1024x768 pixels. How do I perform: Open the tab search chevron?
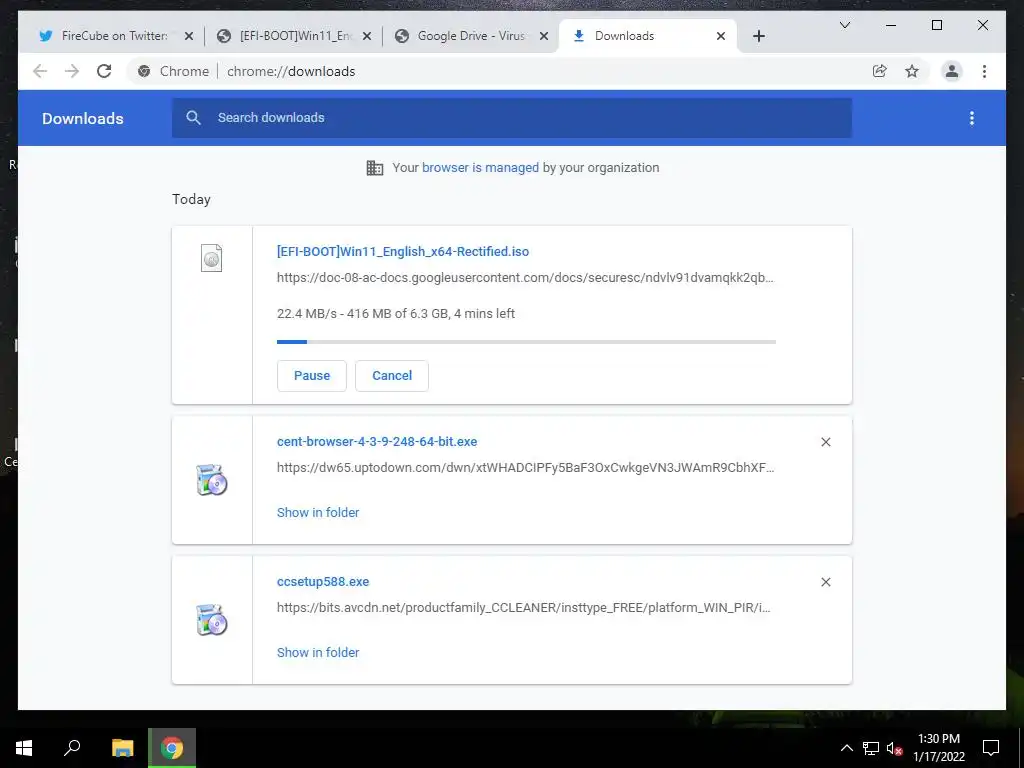844,25
